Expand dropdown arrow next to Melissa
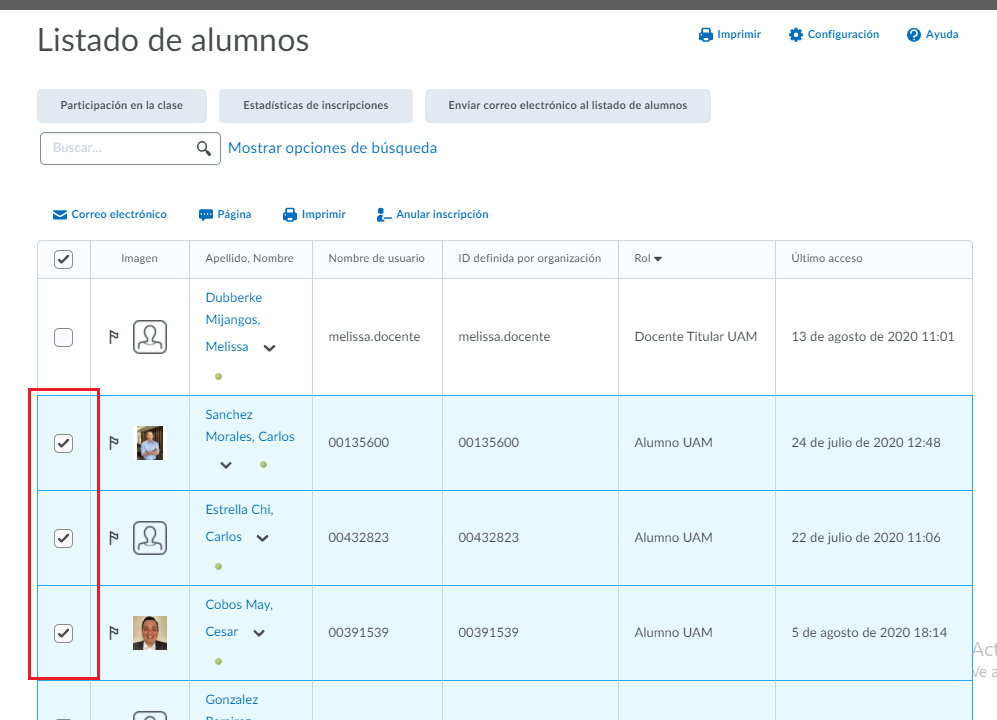The image size is (997, 720). 269,348
